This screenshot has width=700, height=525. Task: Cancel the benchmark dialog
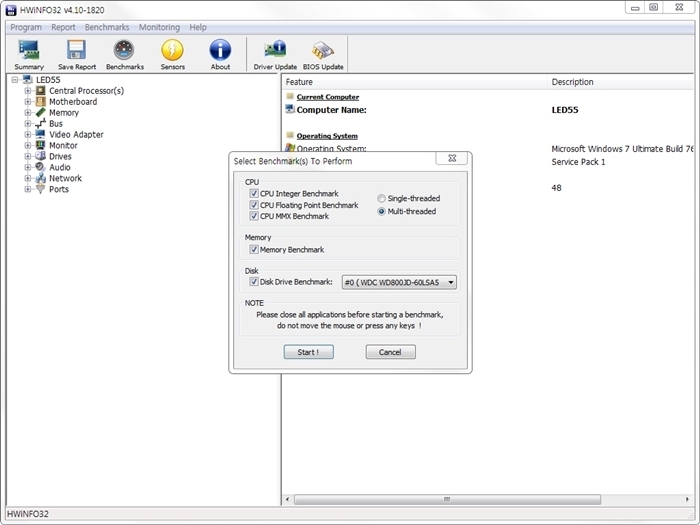click(x=391, y=352)
